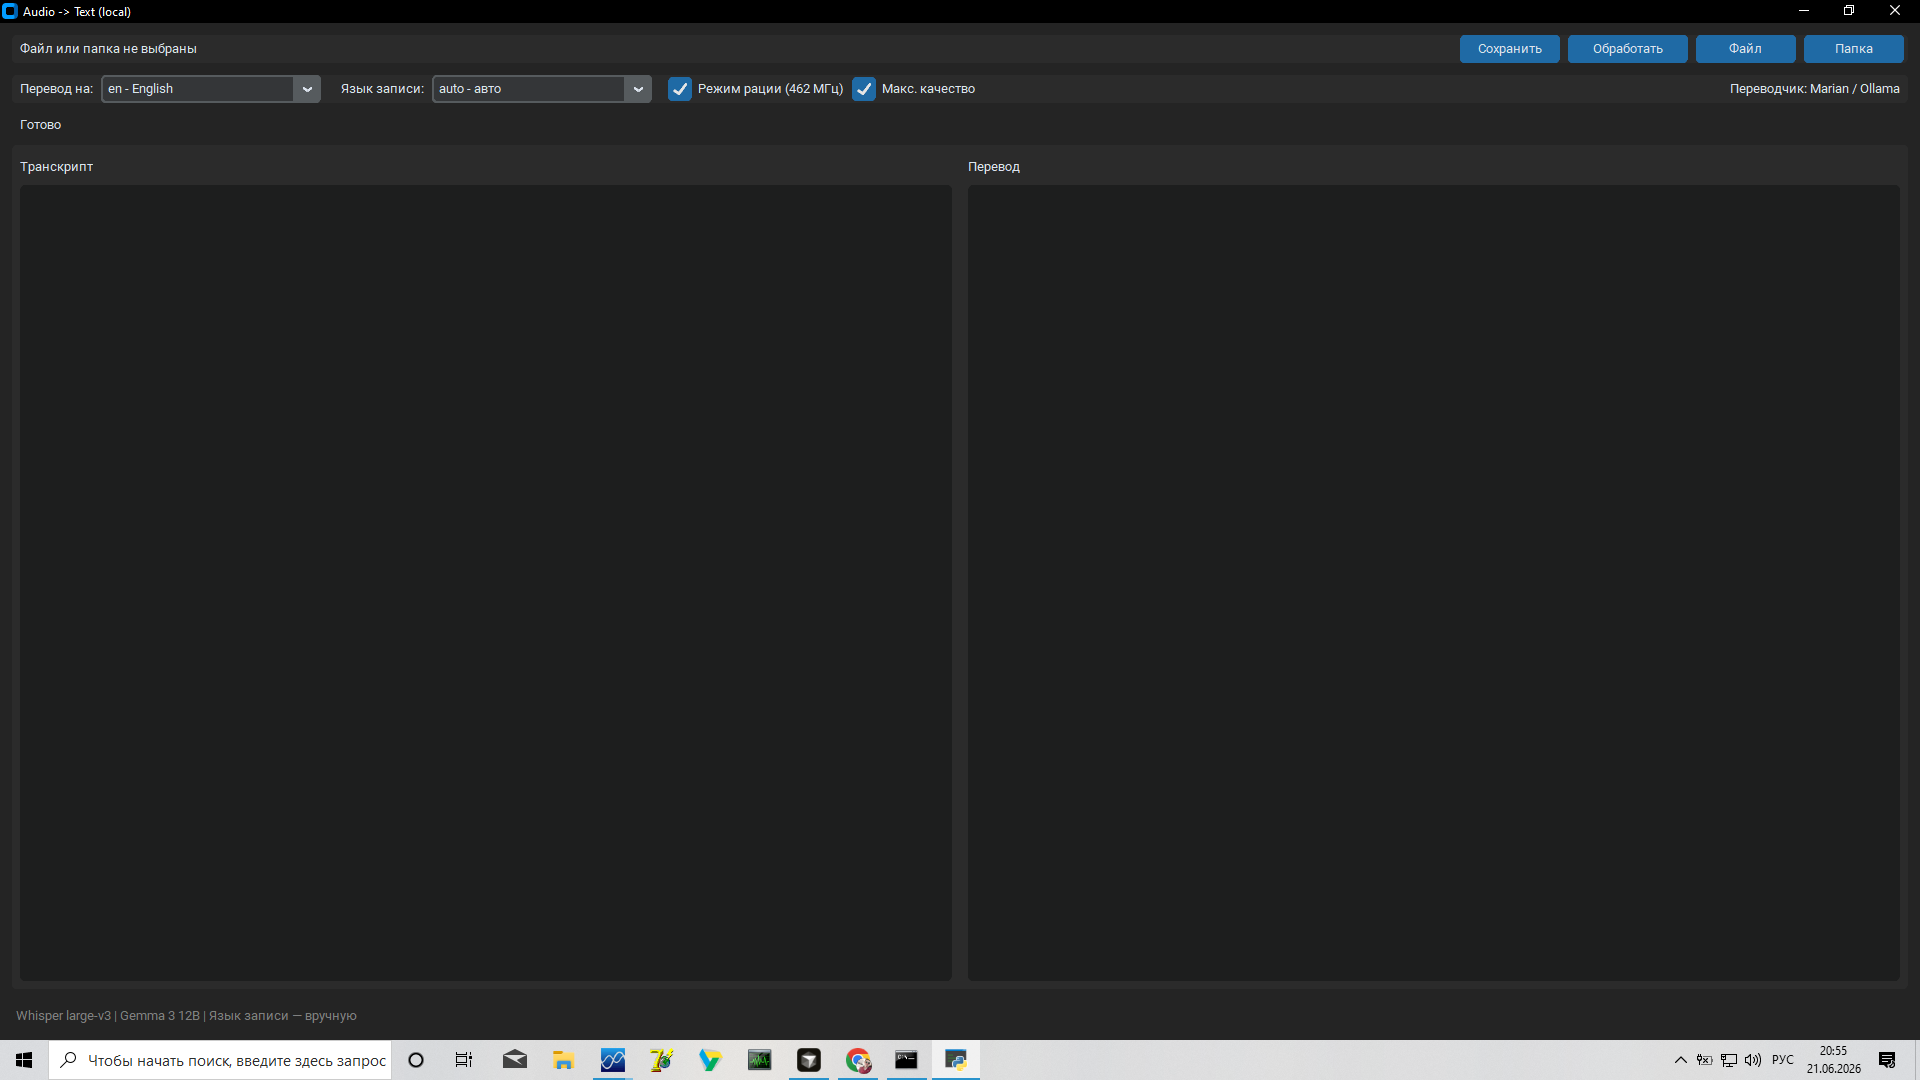The image size is (1920, 1080).
Task: Click the Готово status text
Action: 41,125
